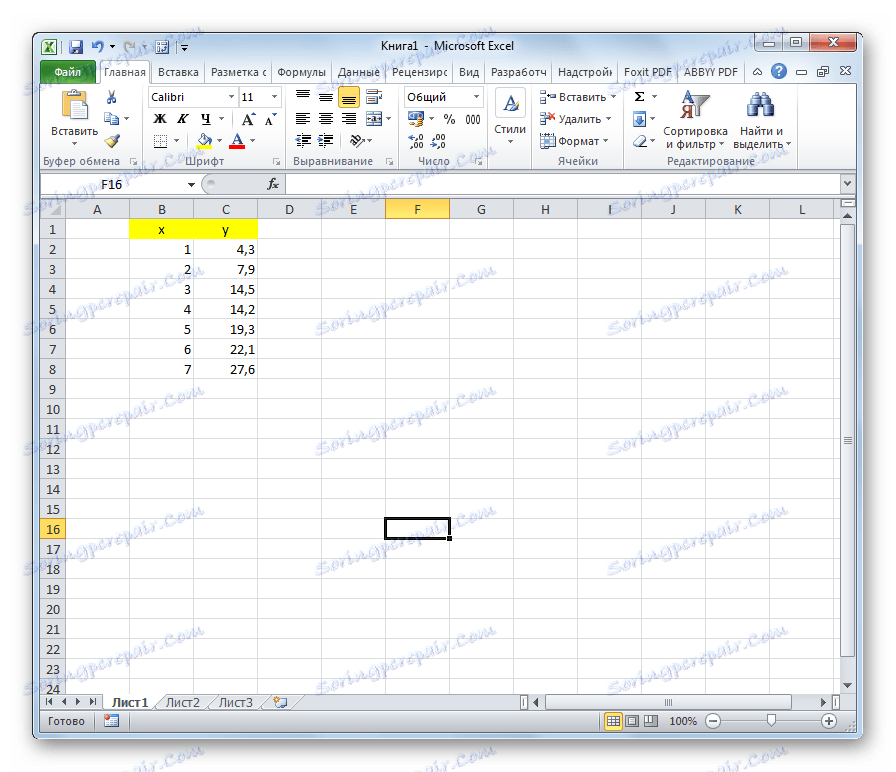
Task: Click the Cut scissors icon
Action: point(111,97)
